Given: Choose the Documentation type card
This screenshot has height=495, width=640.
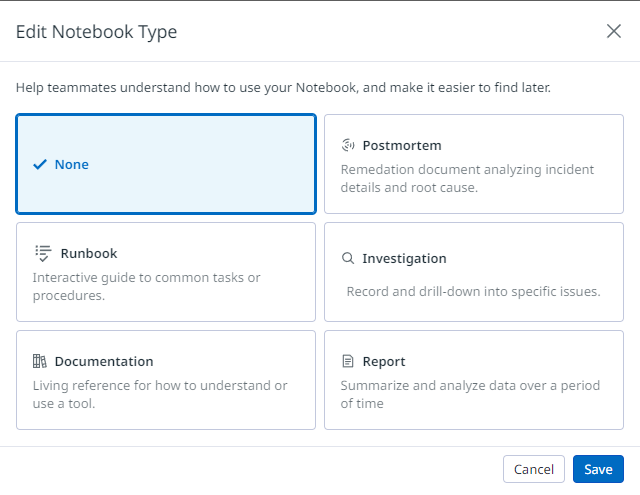Looking at the screenshot, I should pos(166,380).
